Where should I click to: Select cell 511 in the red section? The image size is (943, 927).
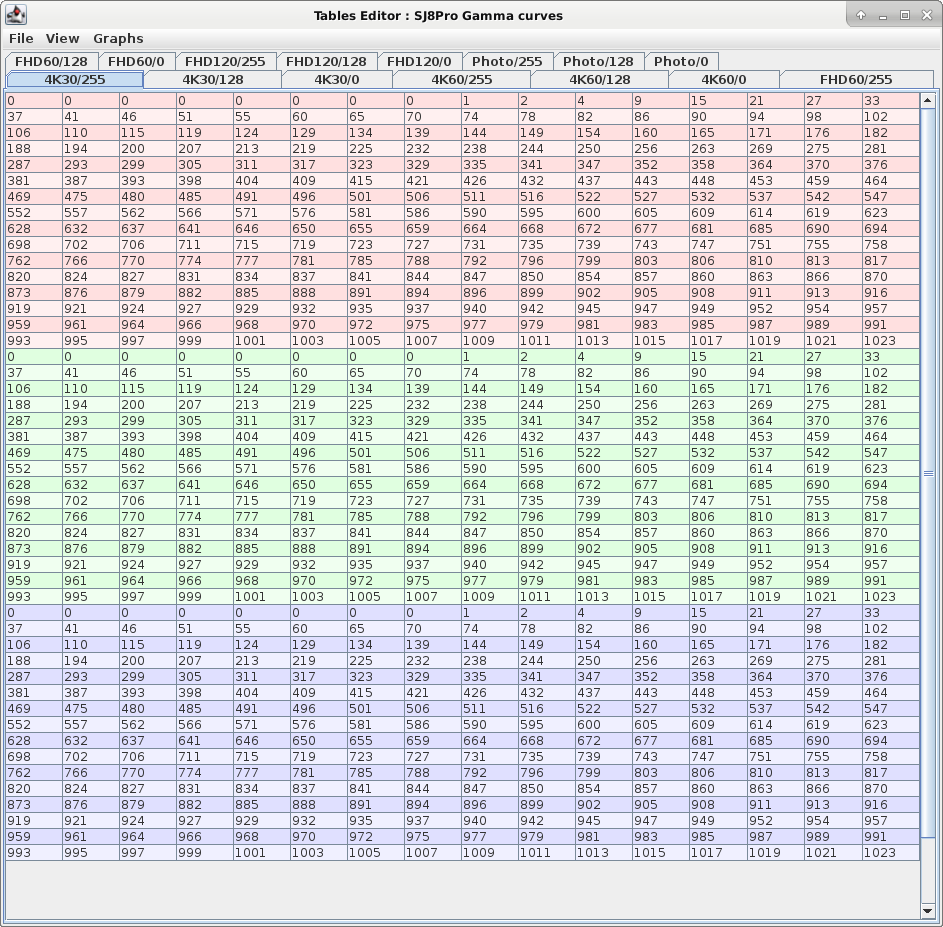490,197
